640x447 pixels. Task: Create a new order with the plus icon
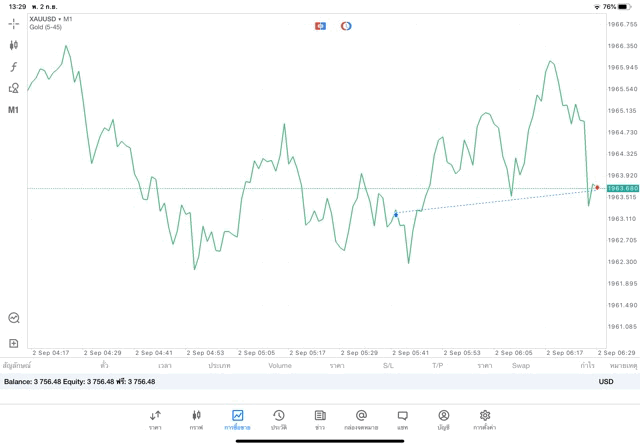pyautogui.click(x=14, y=343)
